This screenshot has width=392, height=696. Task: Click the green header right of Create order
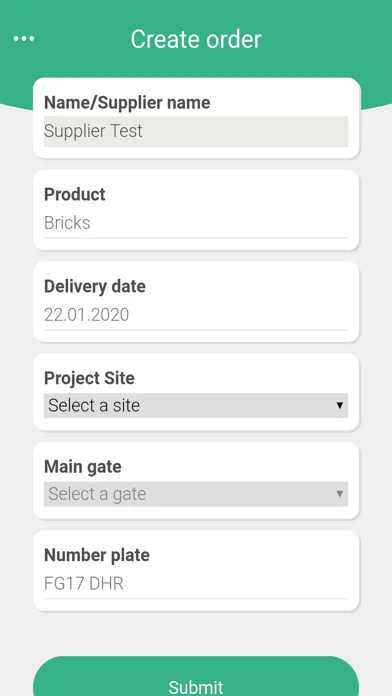pyautogui.click(x=327, y=39)
